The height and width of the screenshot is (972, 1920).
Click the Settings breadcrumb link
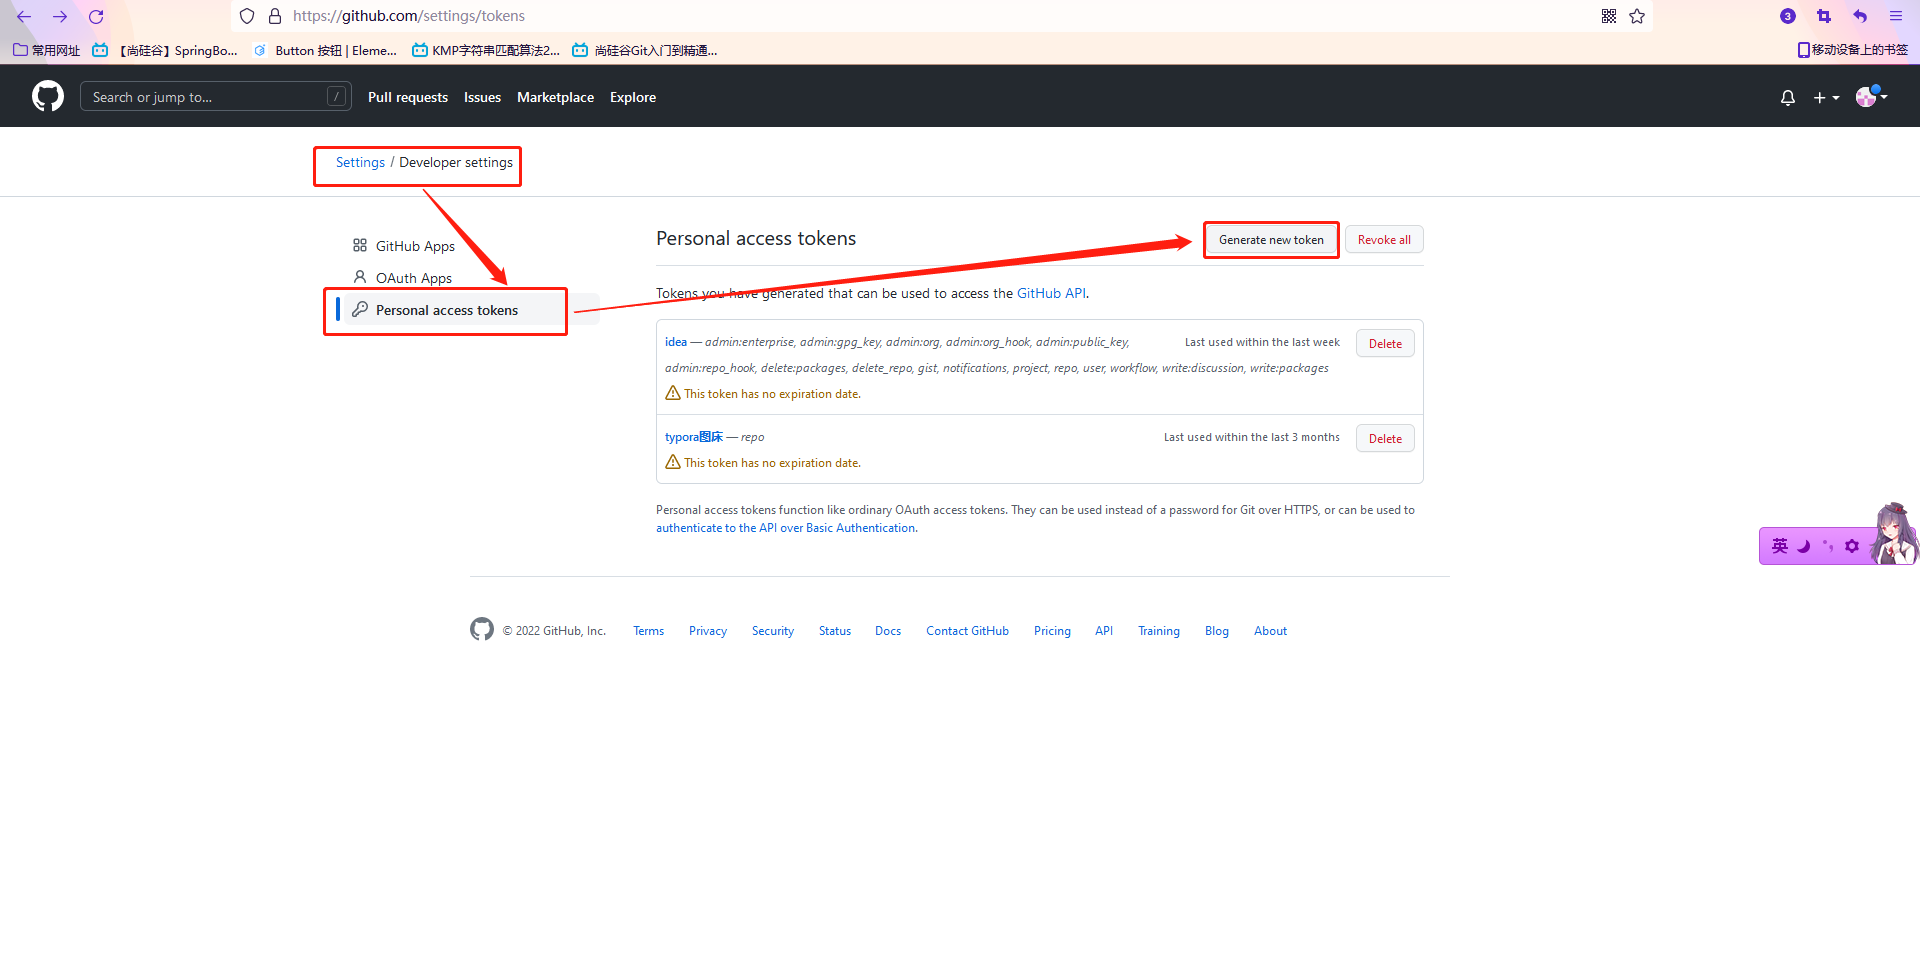pos(360,162)
